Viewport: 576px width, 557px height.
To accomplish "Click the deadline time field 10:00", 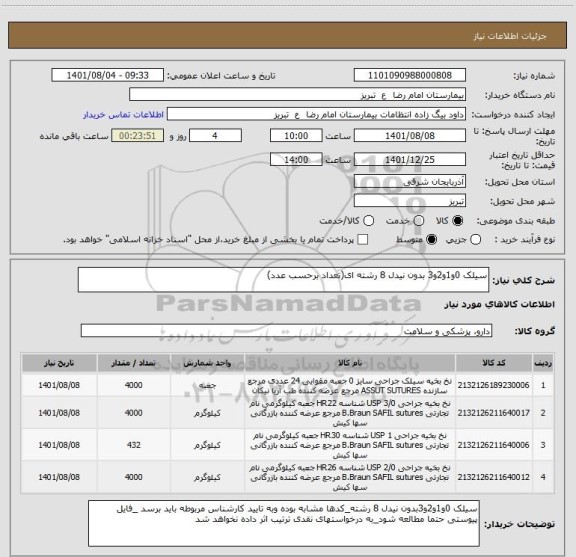I will [x=296, y=136].
